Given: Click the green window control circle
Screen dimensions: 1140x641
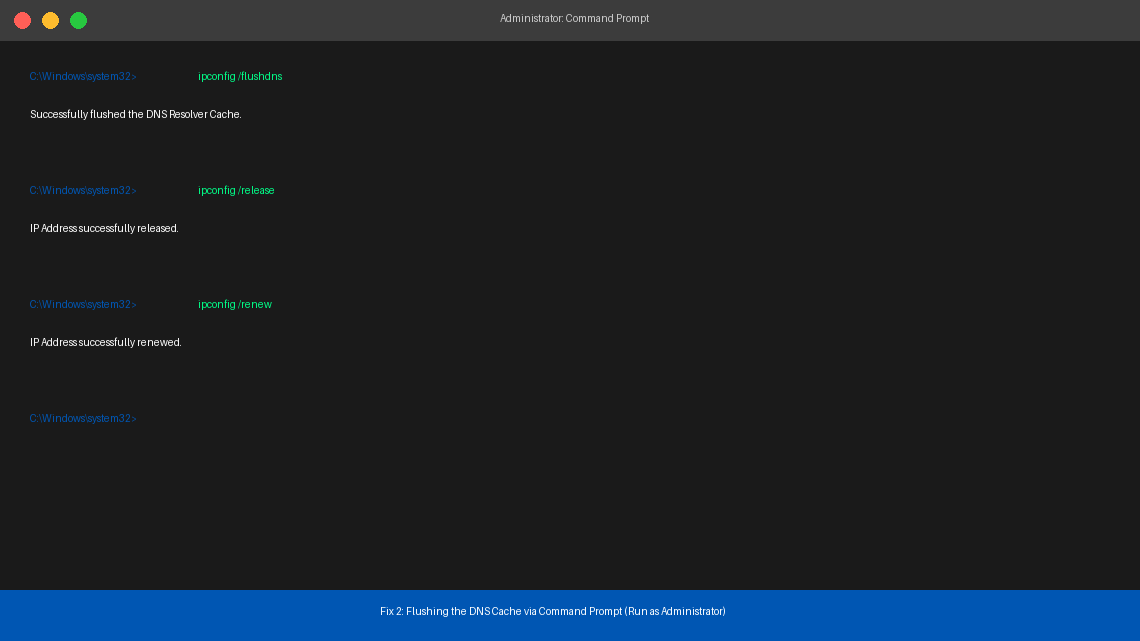Looking at the screenshot, I should coord(78,19).
